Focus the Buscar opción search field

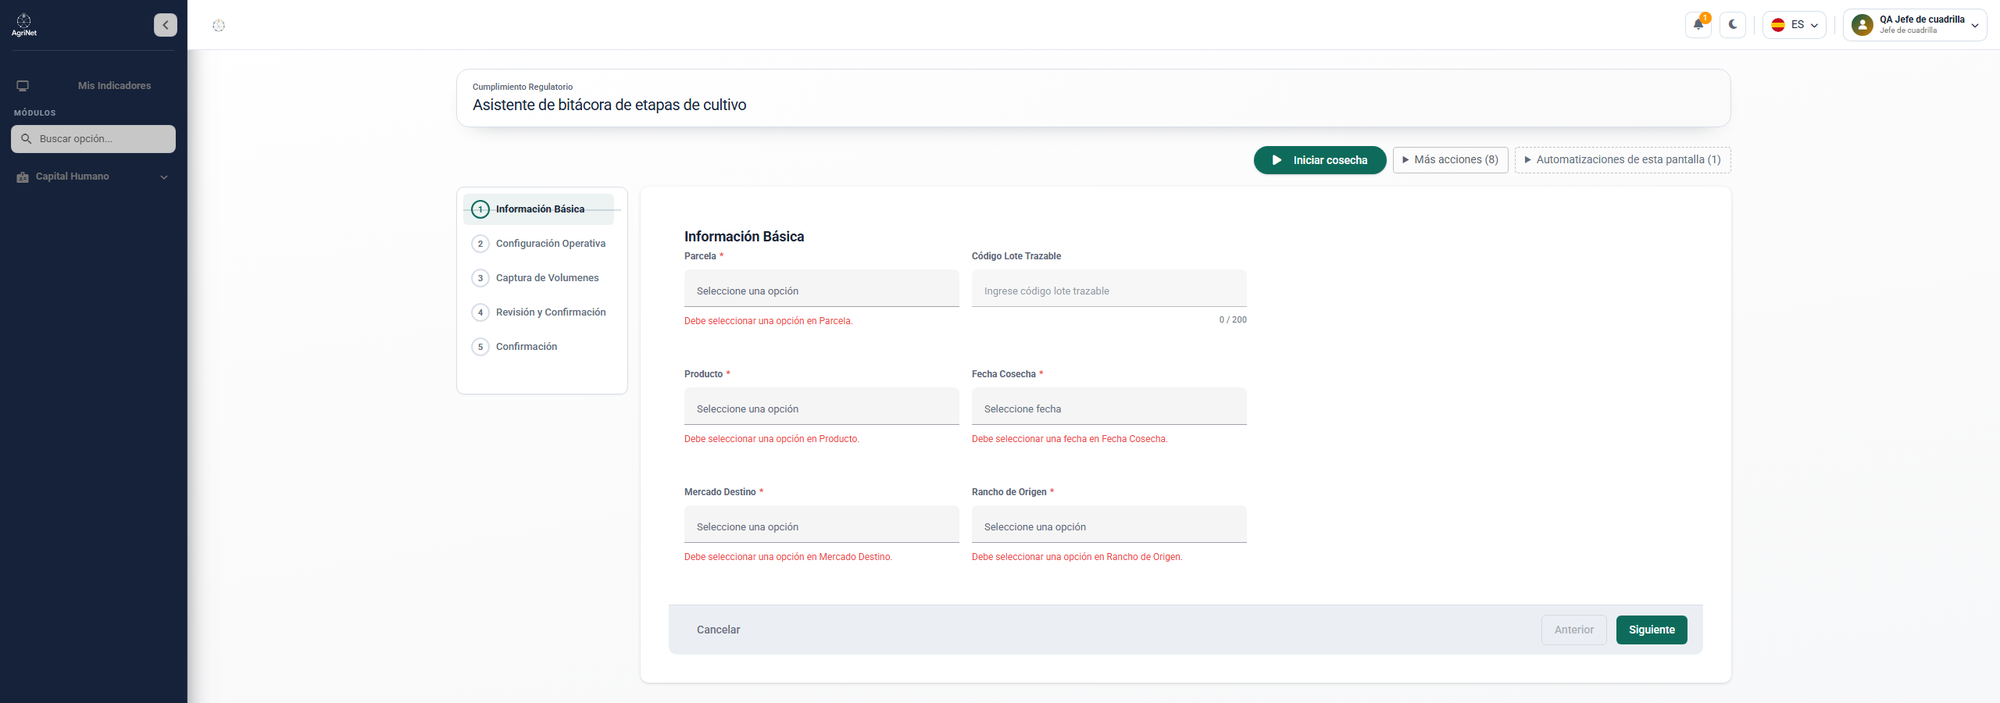pos(93,139)
